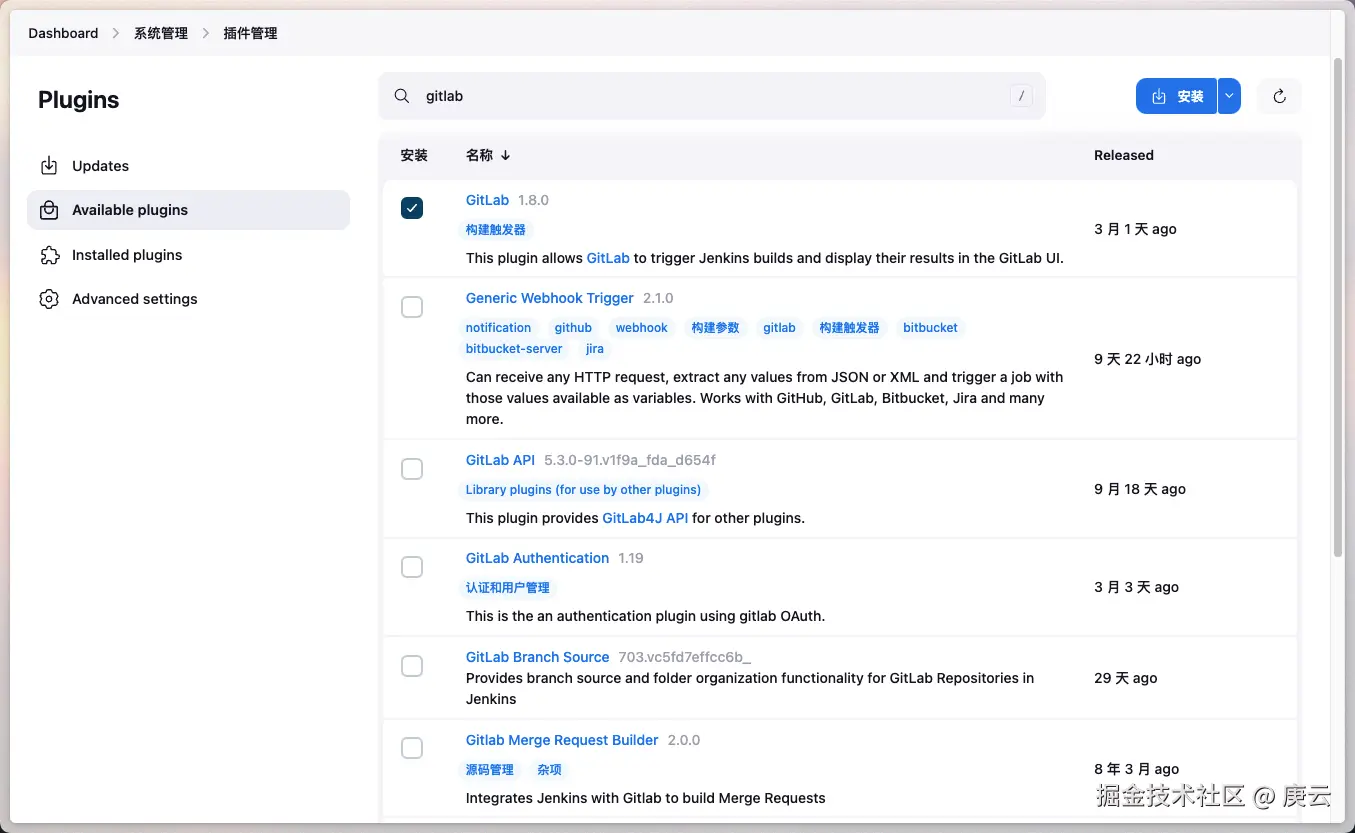
Task: Open the Gitlab Merge Request Builder link
Action: (562, 740)
